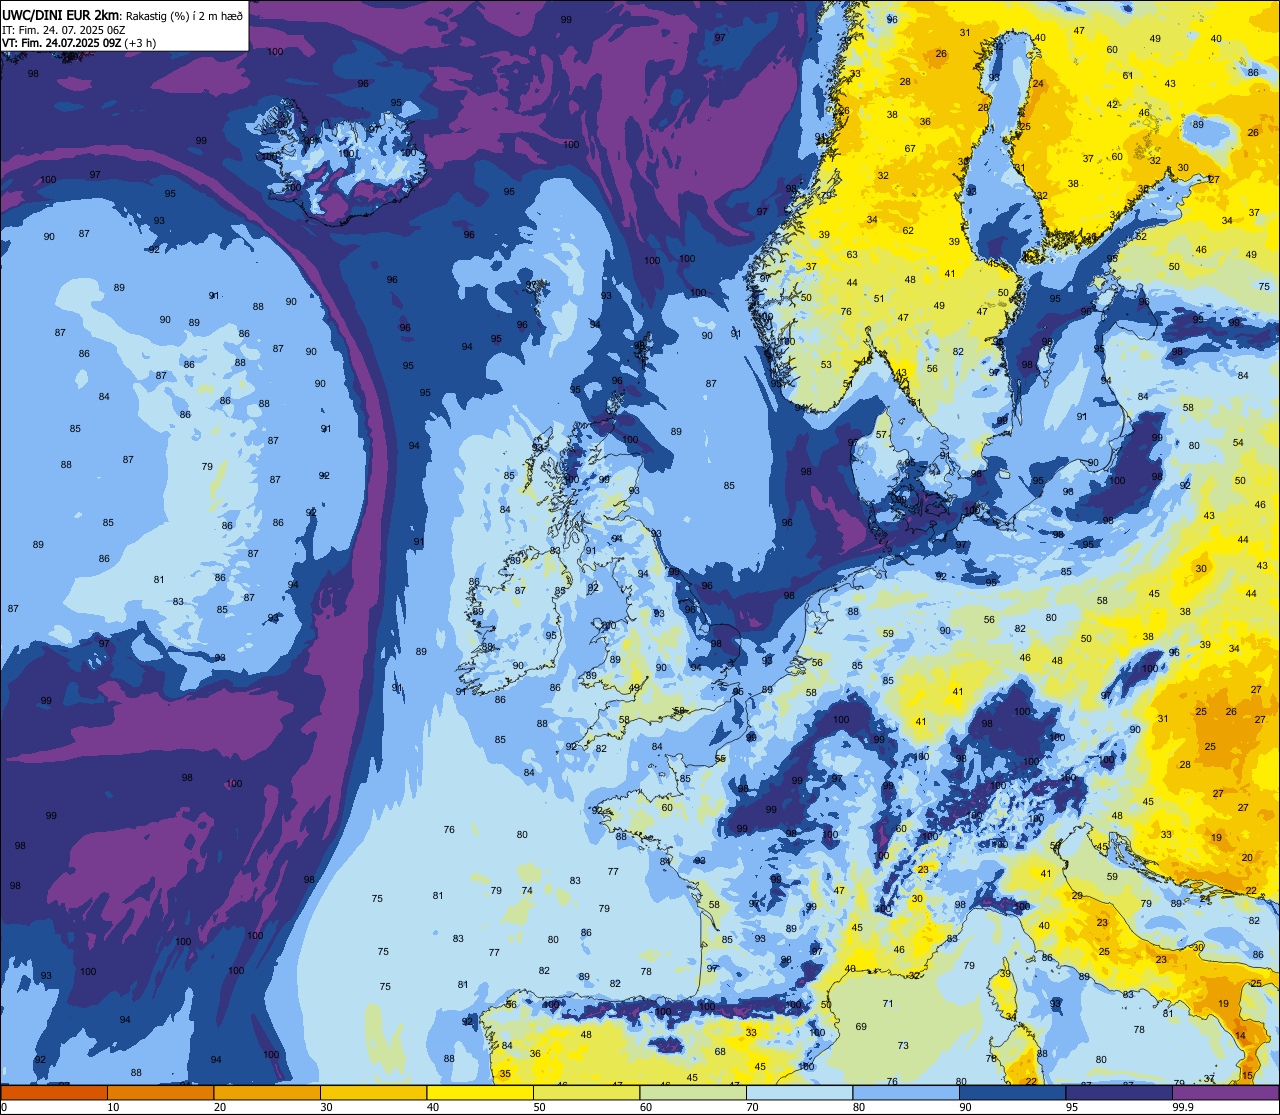This screenshot has width=1280, height=1115.
Task: Click the legend label "99.9"
Action: click(1183, 1107)
